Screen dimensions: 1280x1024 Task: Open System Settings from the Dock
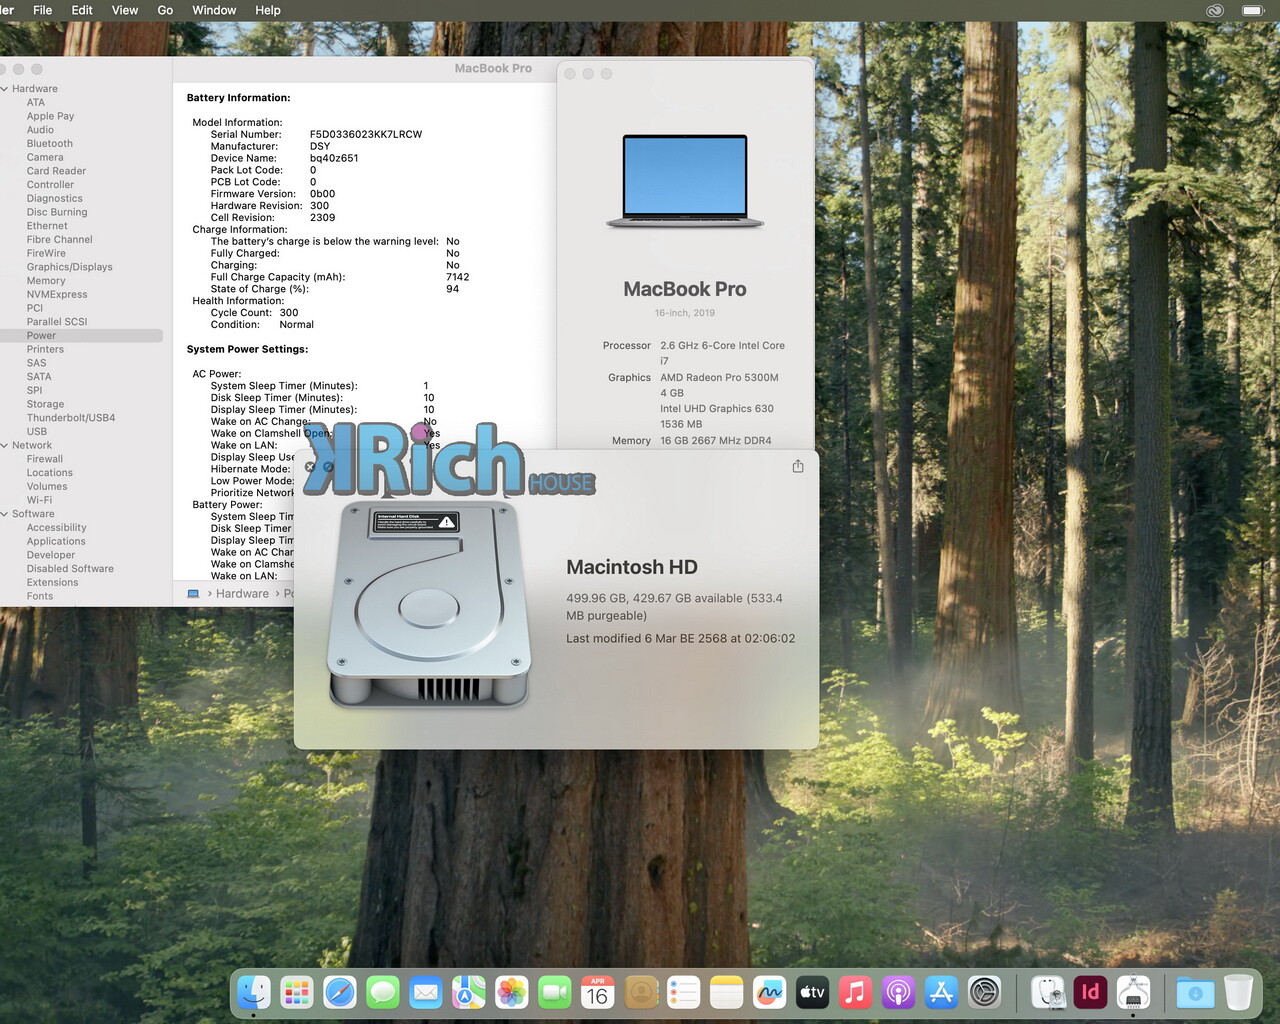[x=985, y=992]
